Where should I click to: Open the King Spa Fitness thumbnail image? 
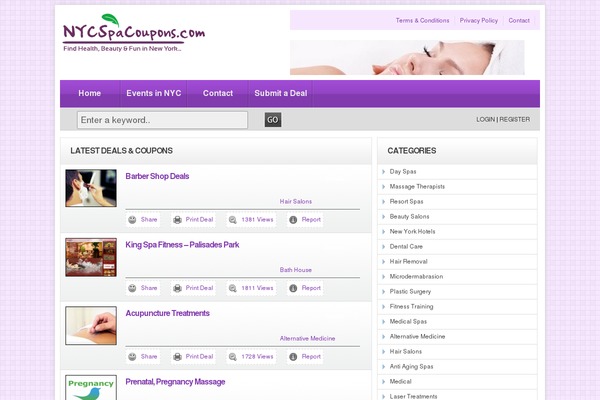click(x=91, y=257)
